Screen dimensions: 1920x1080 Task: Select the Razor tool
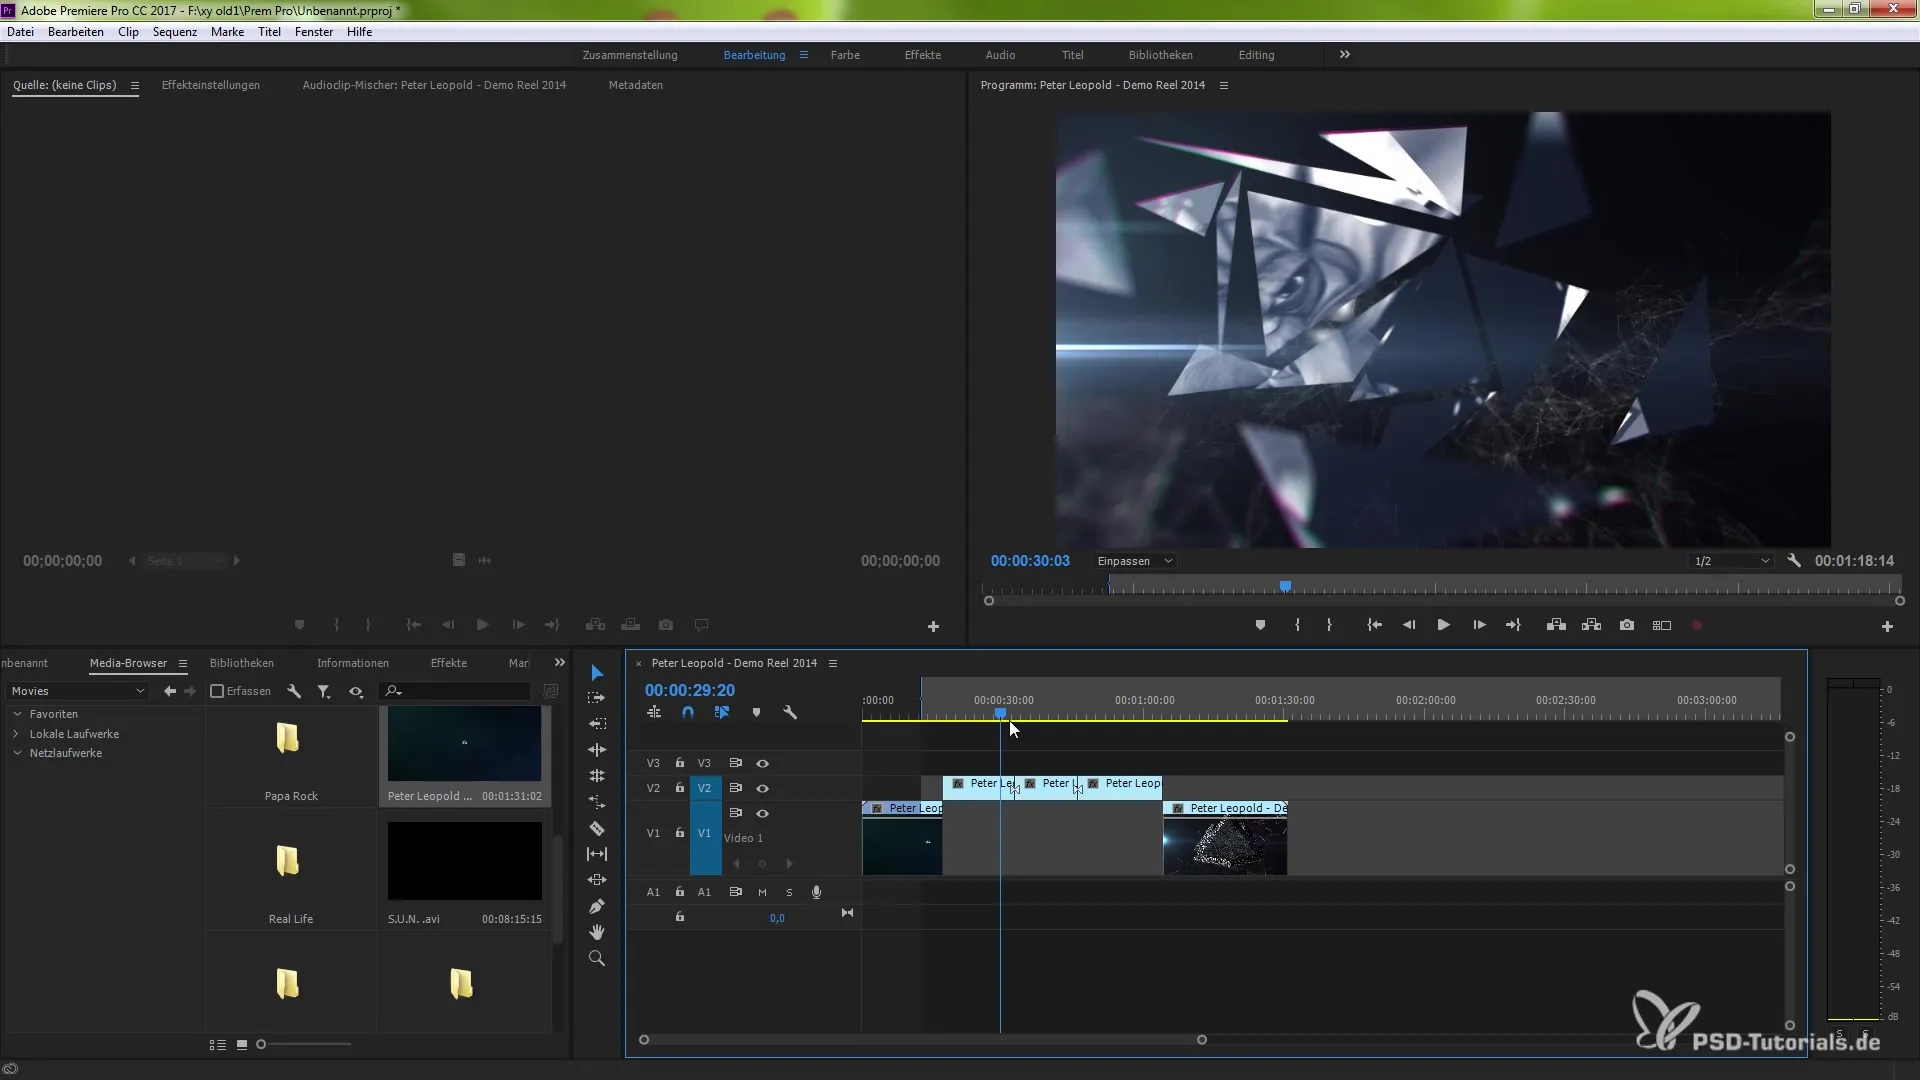point(597,828)
